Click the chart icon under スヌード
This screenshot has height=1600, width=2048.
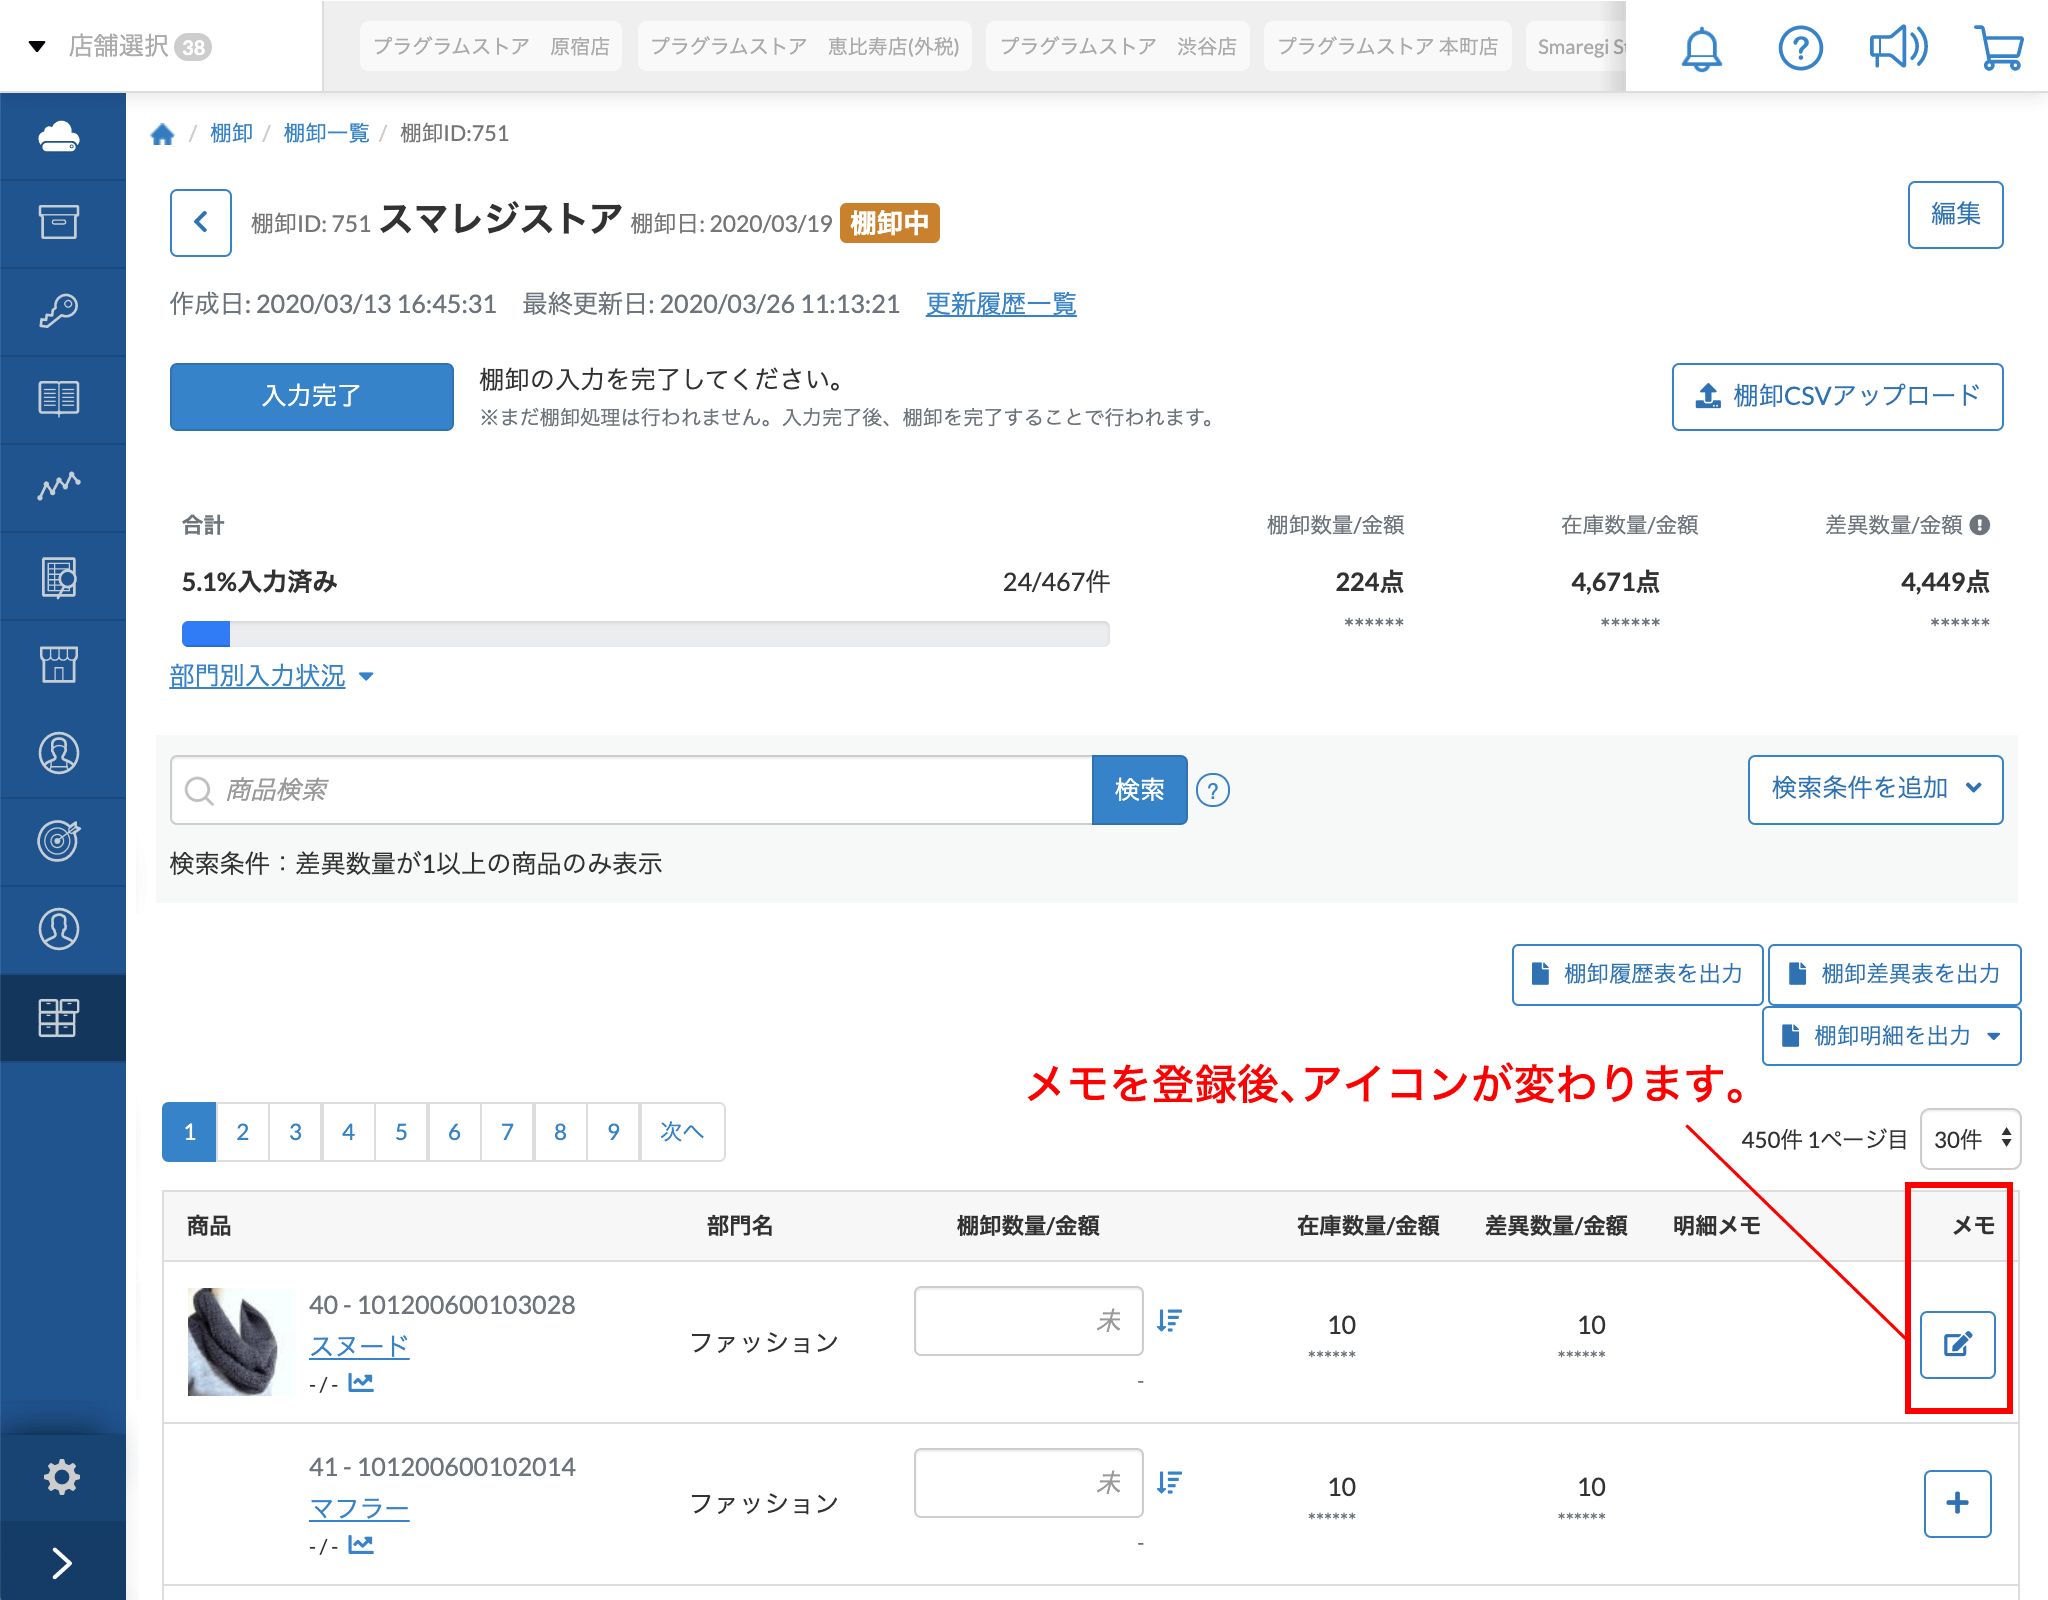click(x=360, y=1383)
